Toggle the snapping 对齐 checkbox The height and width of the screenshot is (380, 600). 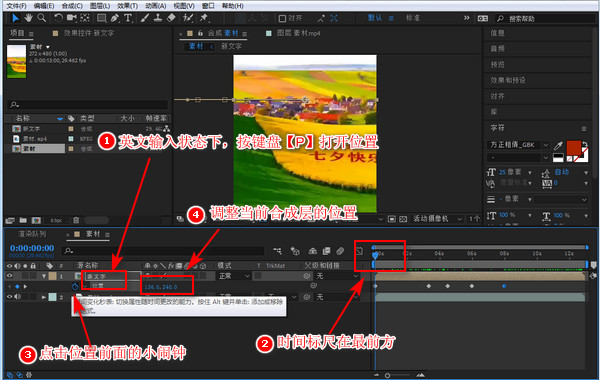(x=282, y=18)
